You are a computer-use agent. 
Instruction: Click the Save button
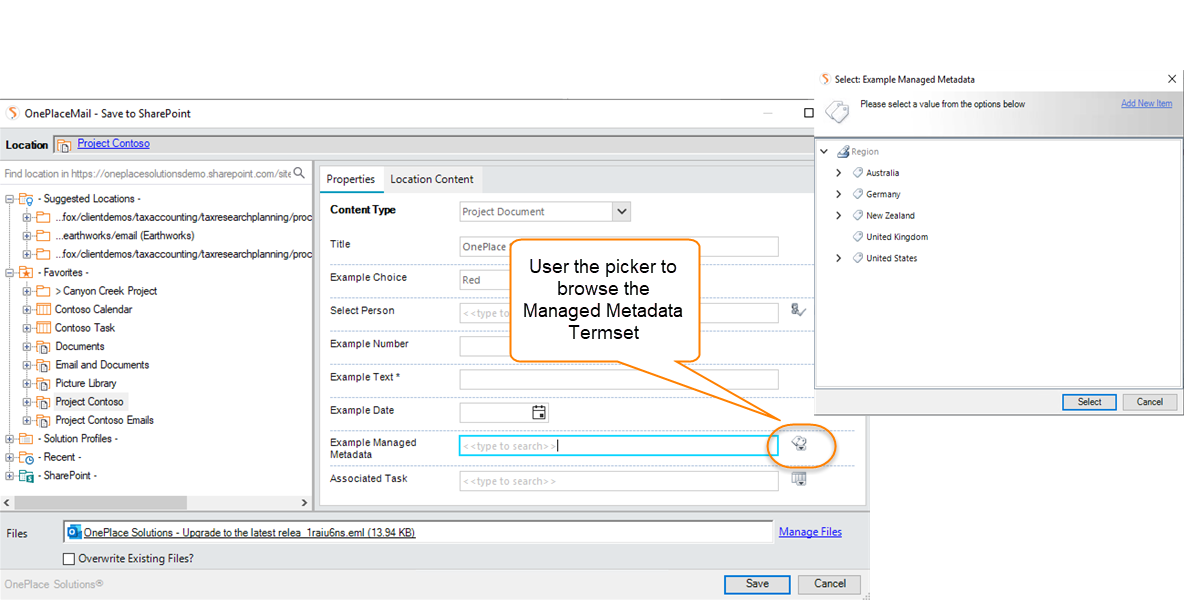coord(757,584)
